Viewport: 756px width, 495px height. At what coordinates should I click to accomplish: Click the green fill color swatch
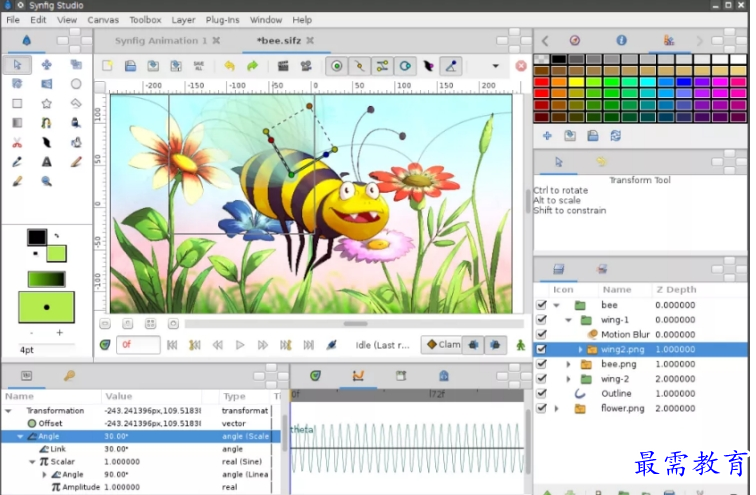[56, 254]
